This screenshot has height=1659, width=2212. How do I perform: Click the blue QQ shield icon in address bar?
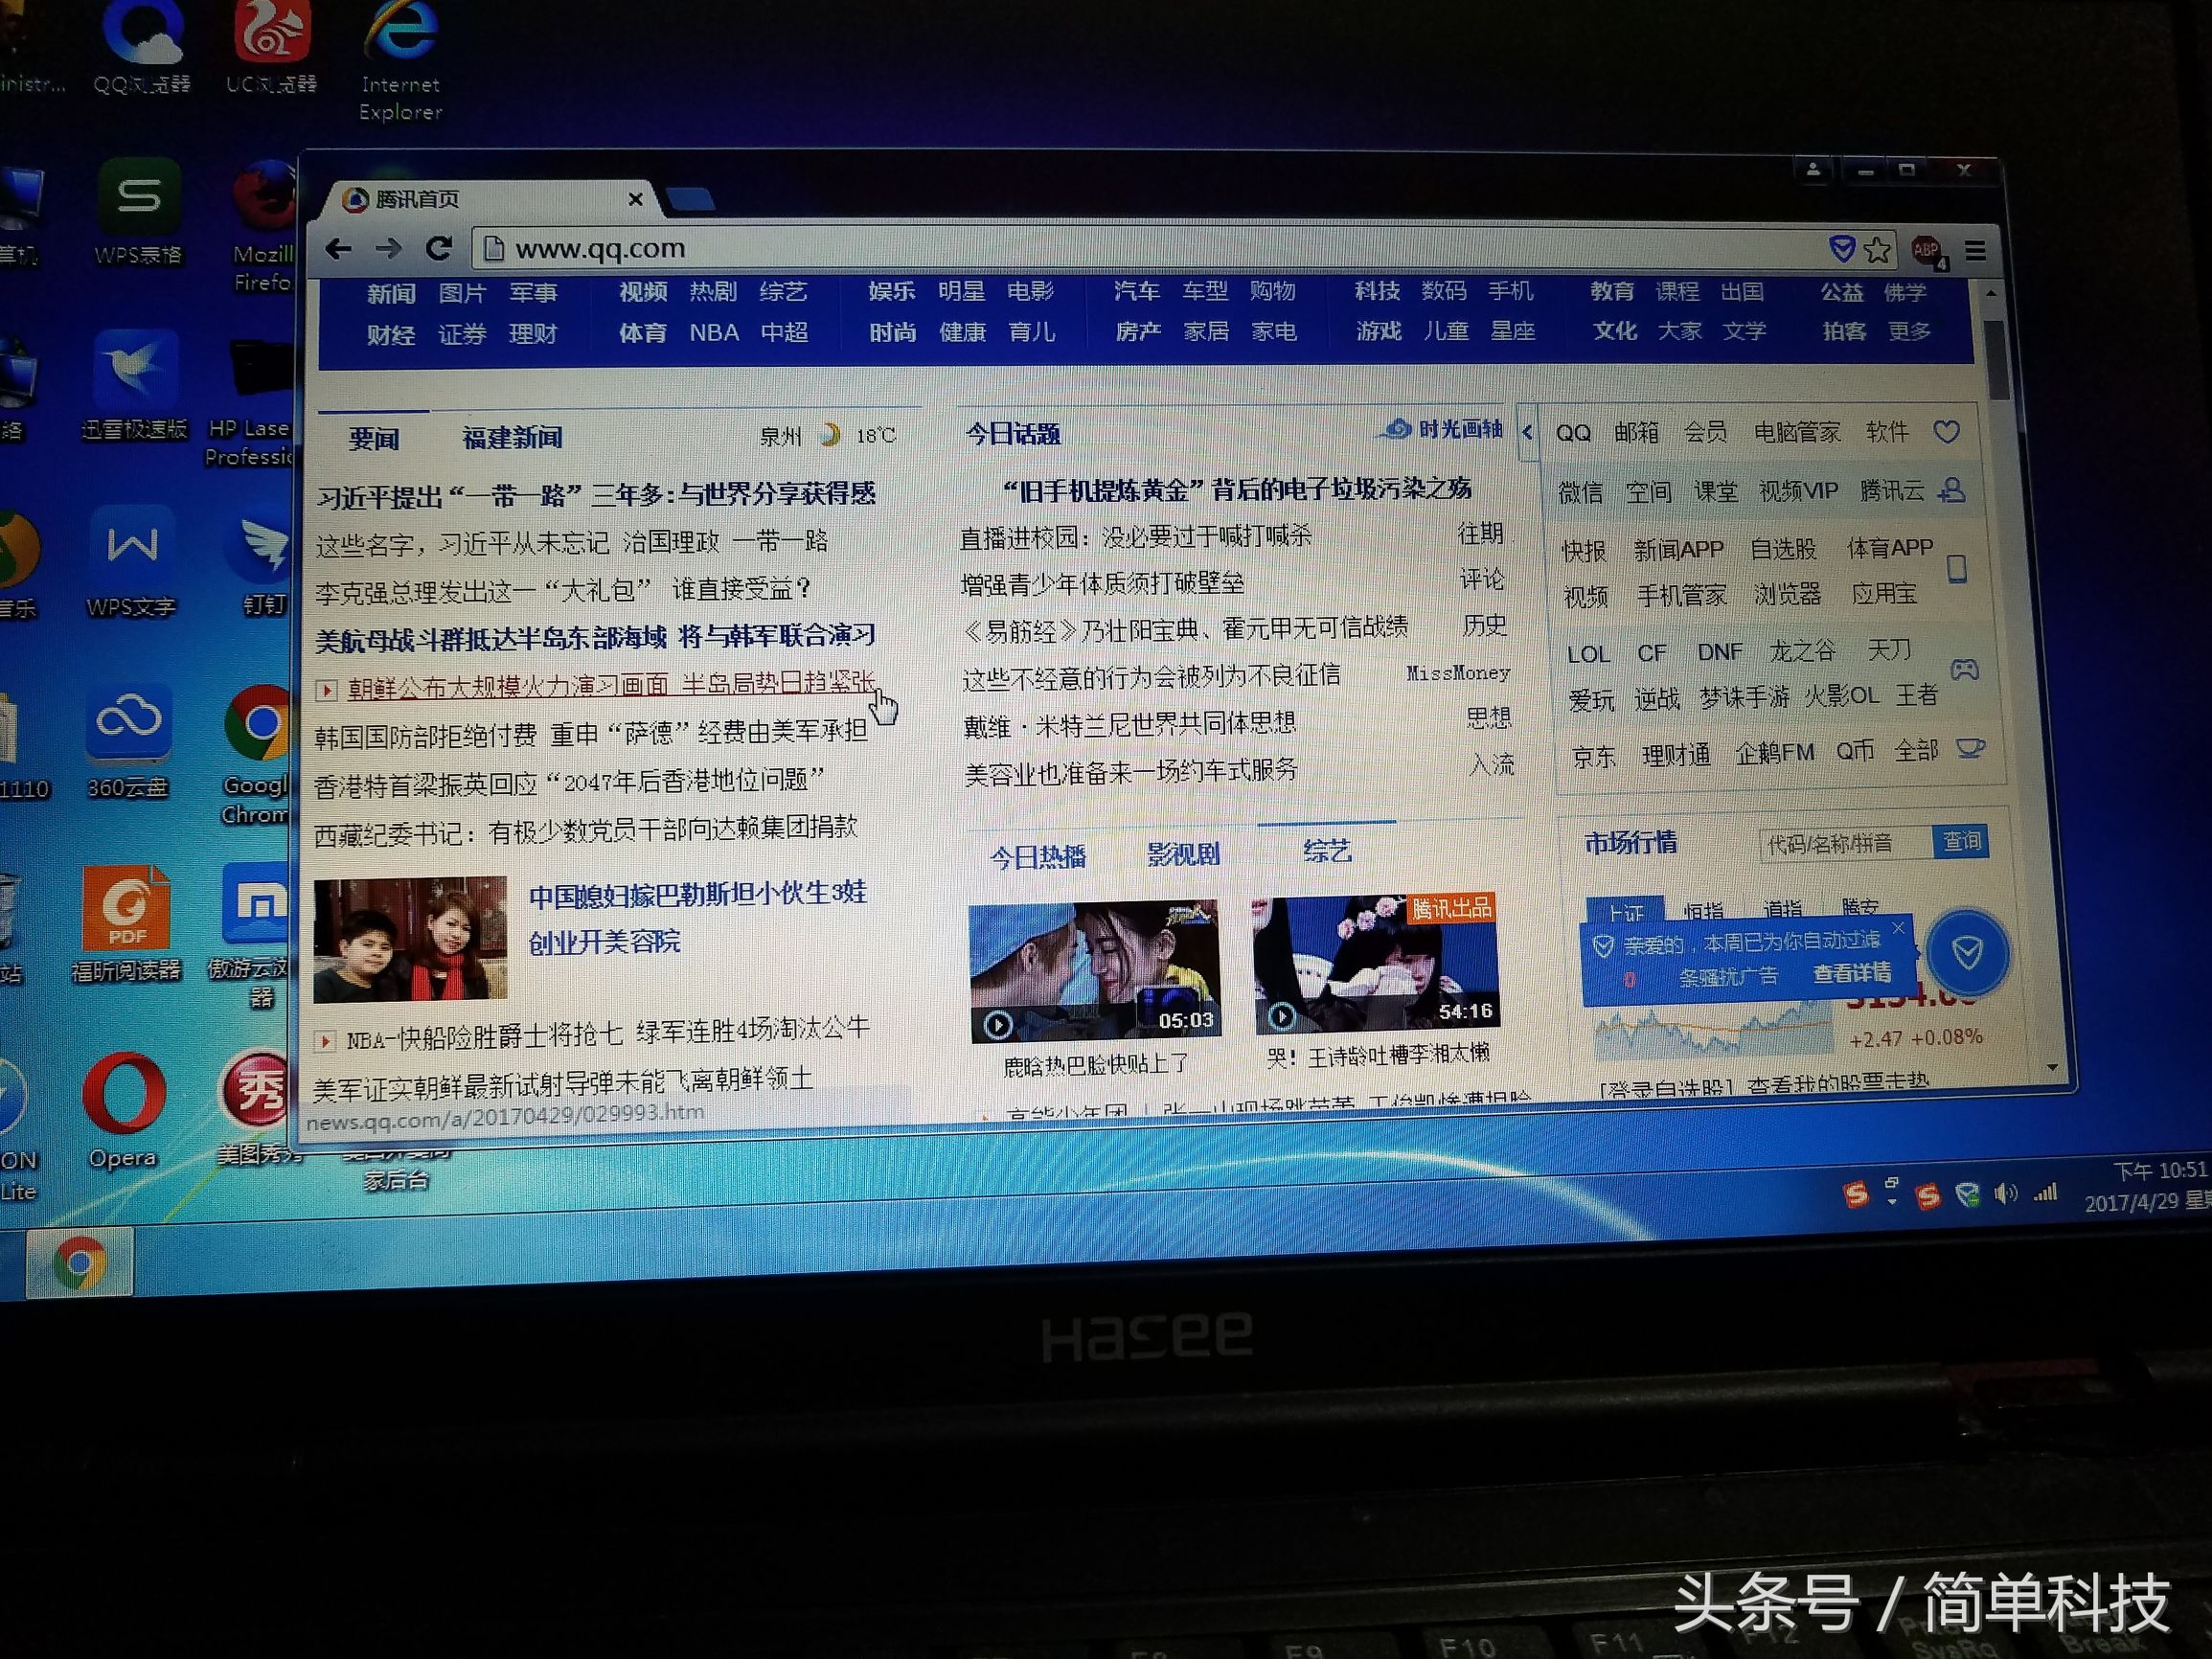pos(1843,250)
